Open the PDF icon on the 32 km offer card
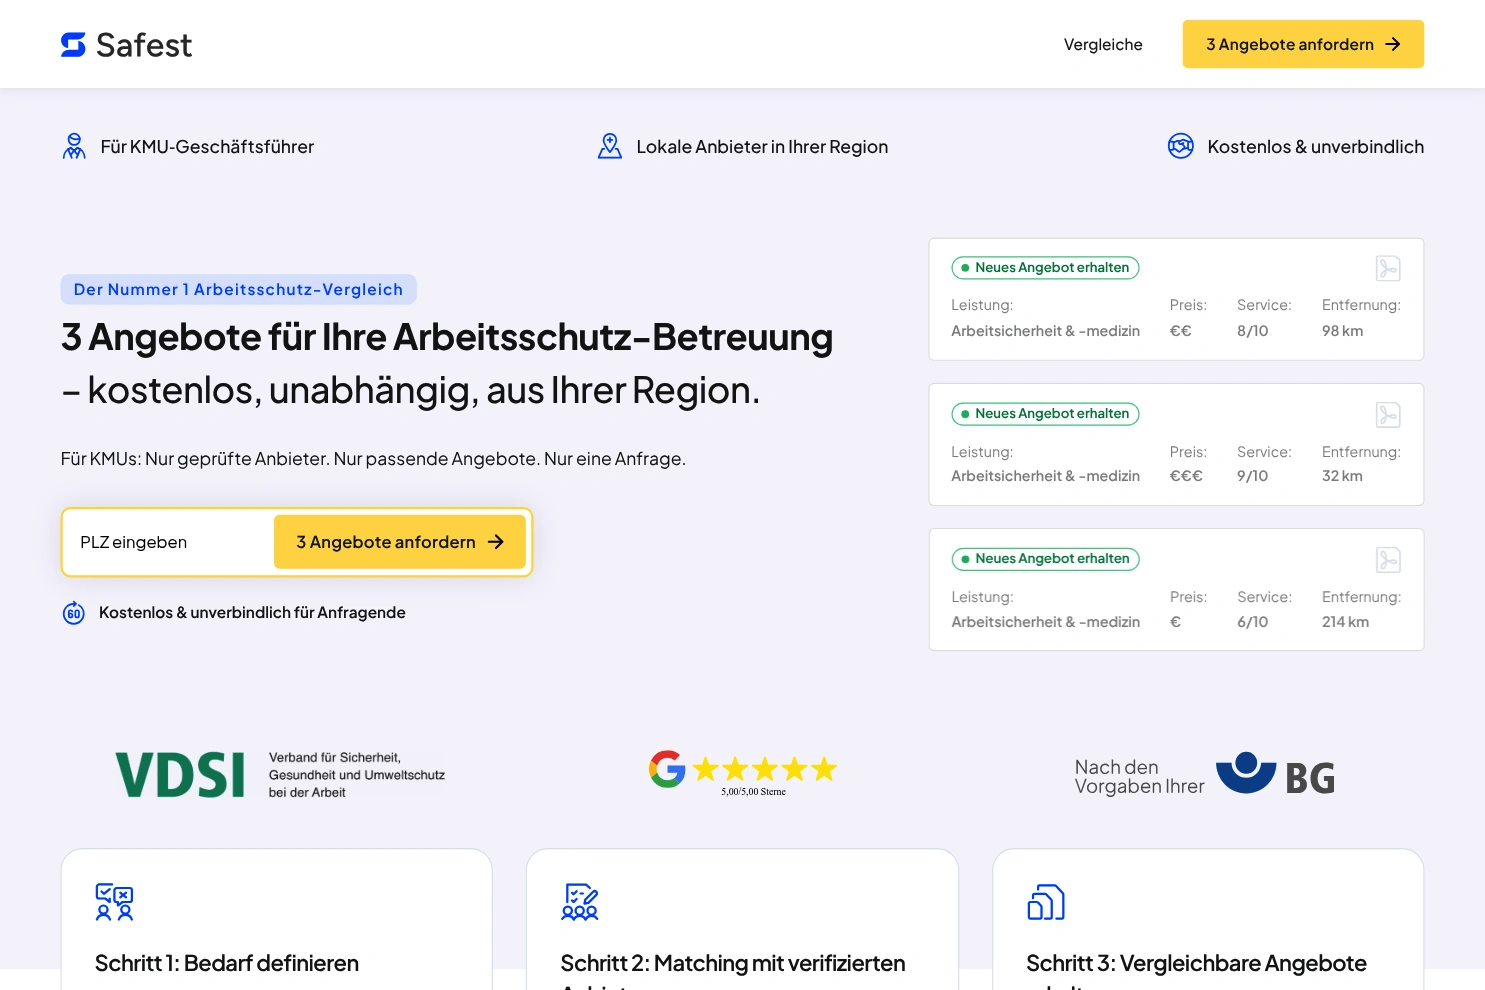 click(x=1388, y=414)
